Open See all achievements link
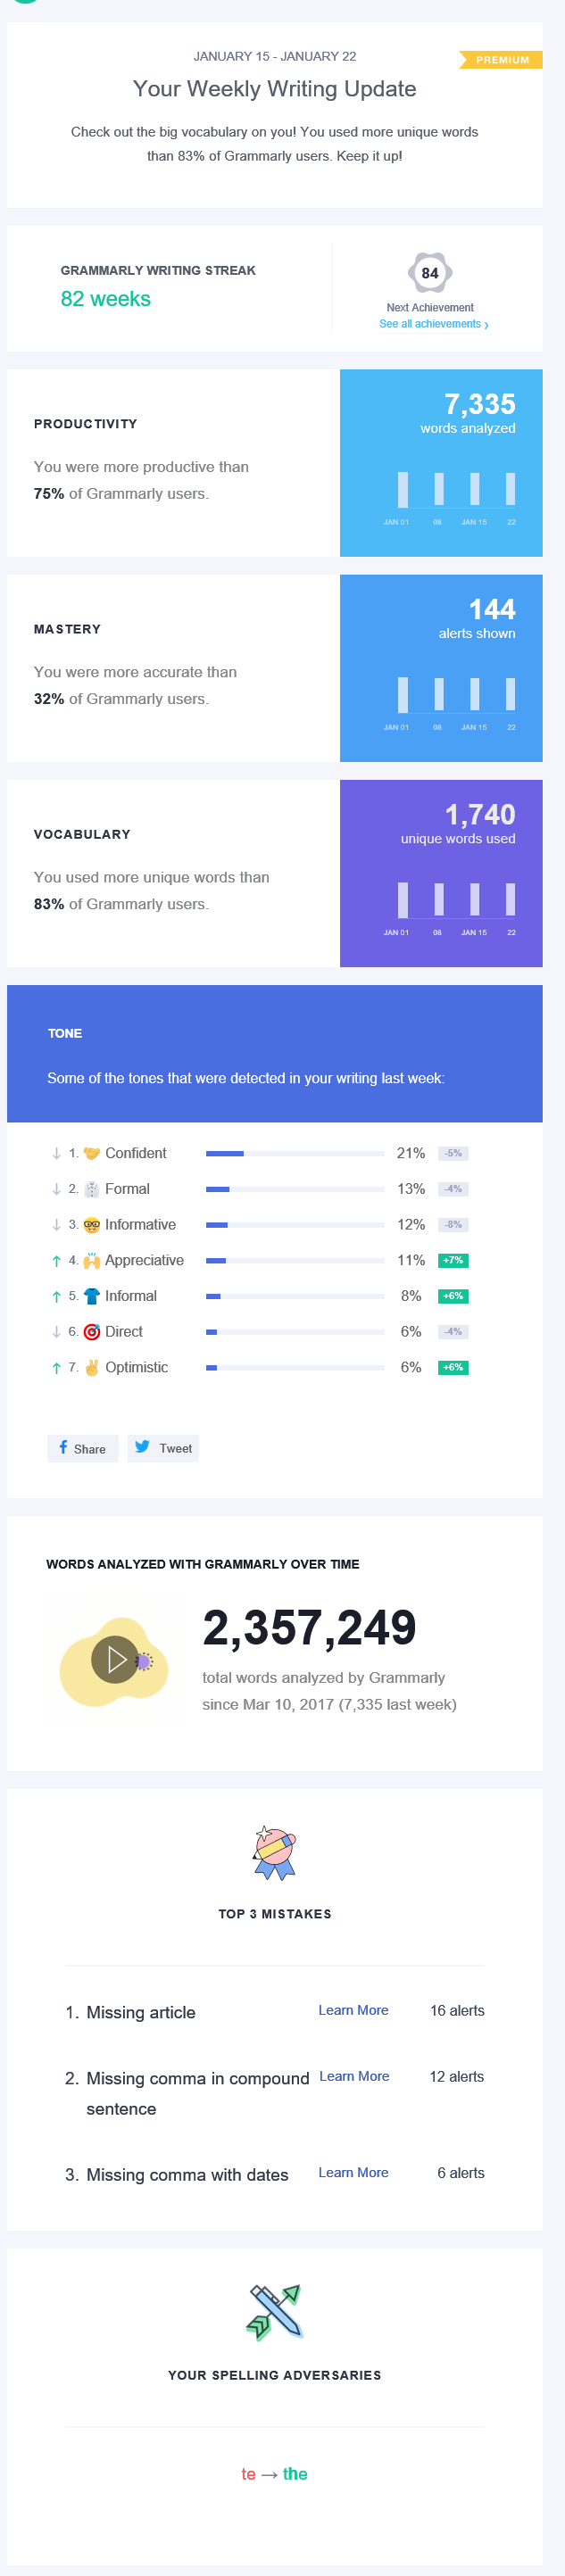Screen dimensions: 565x2576 coord(433,324)
